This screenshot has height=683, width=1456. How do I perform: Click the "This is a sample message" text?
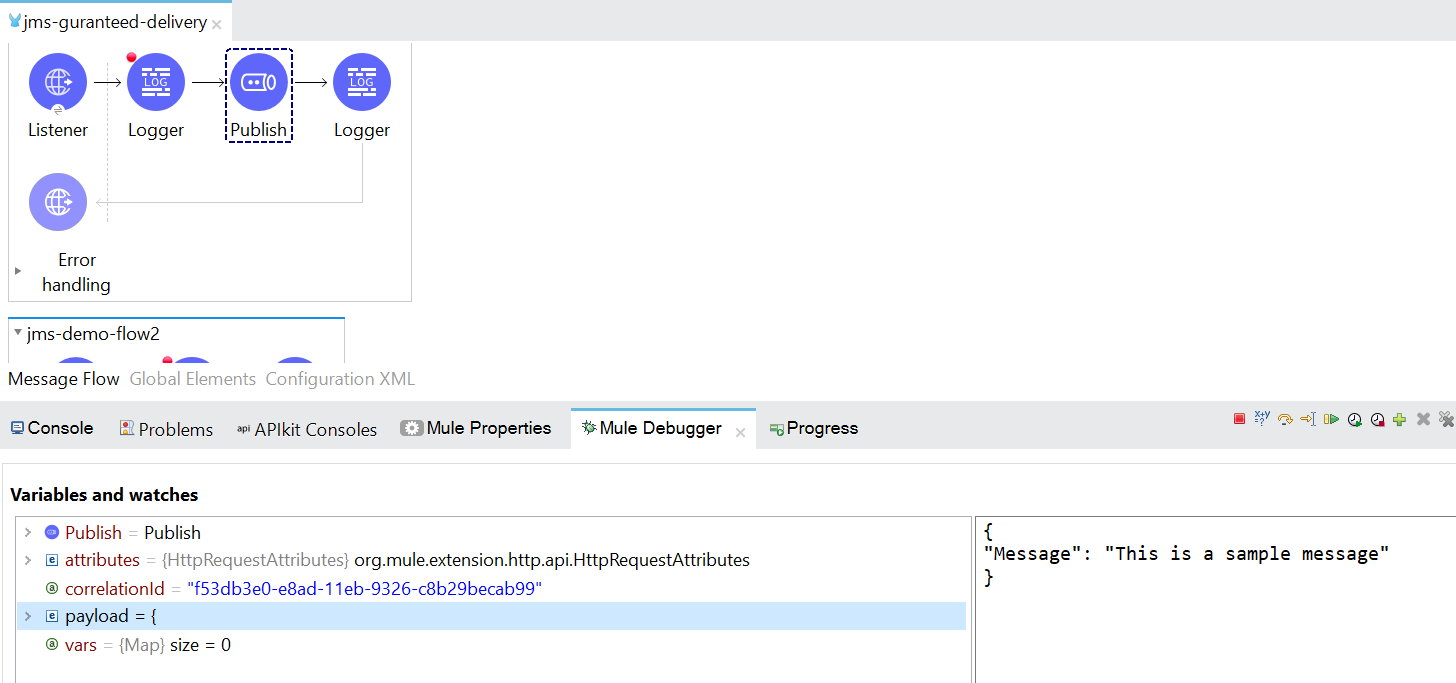(x=1247, y=554)
